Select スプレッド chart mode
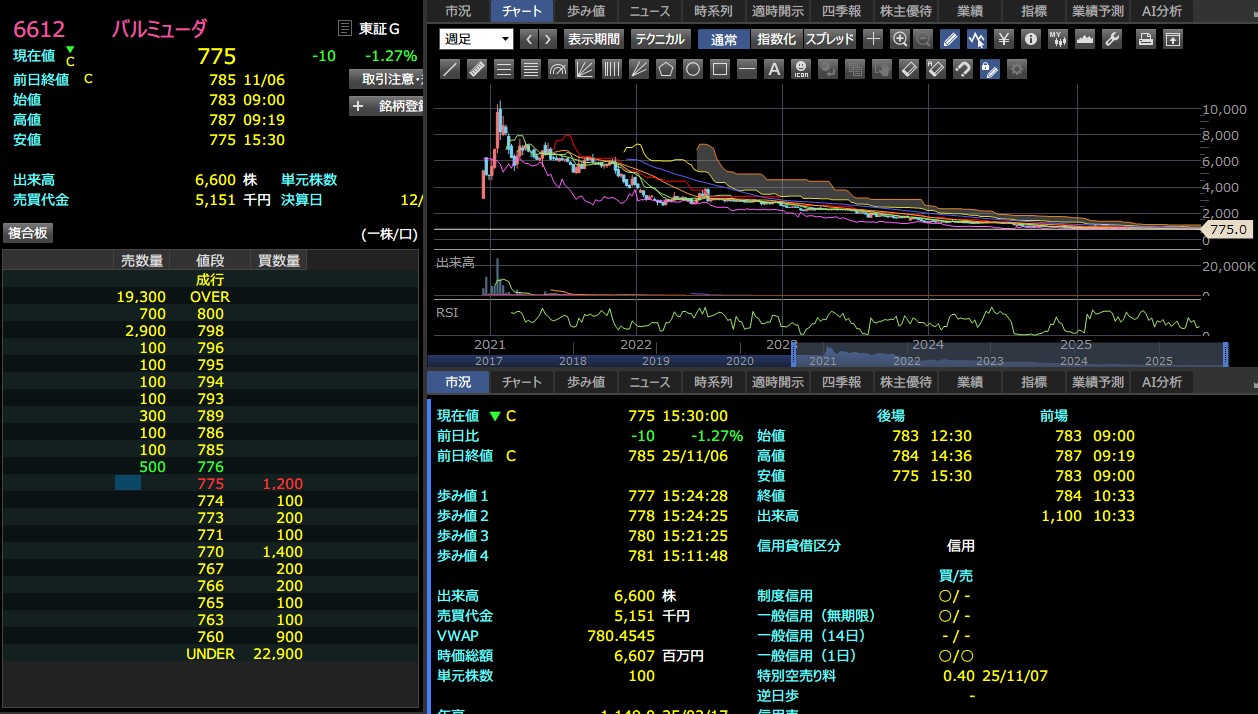Image resolution: width=1258 pixels, height=714 pixels. 830,39
